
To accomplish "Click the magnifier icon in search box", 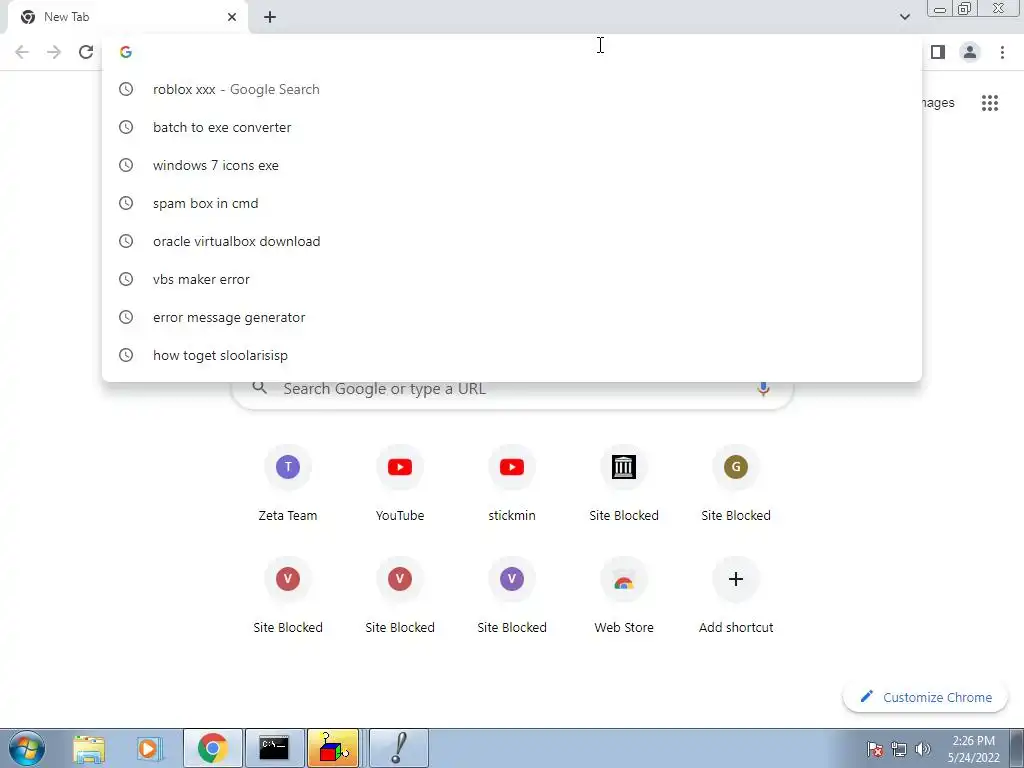I will coord(260,388).
